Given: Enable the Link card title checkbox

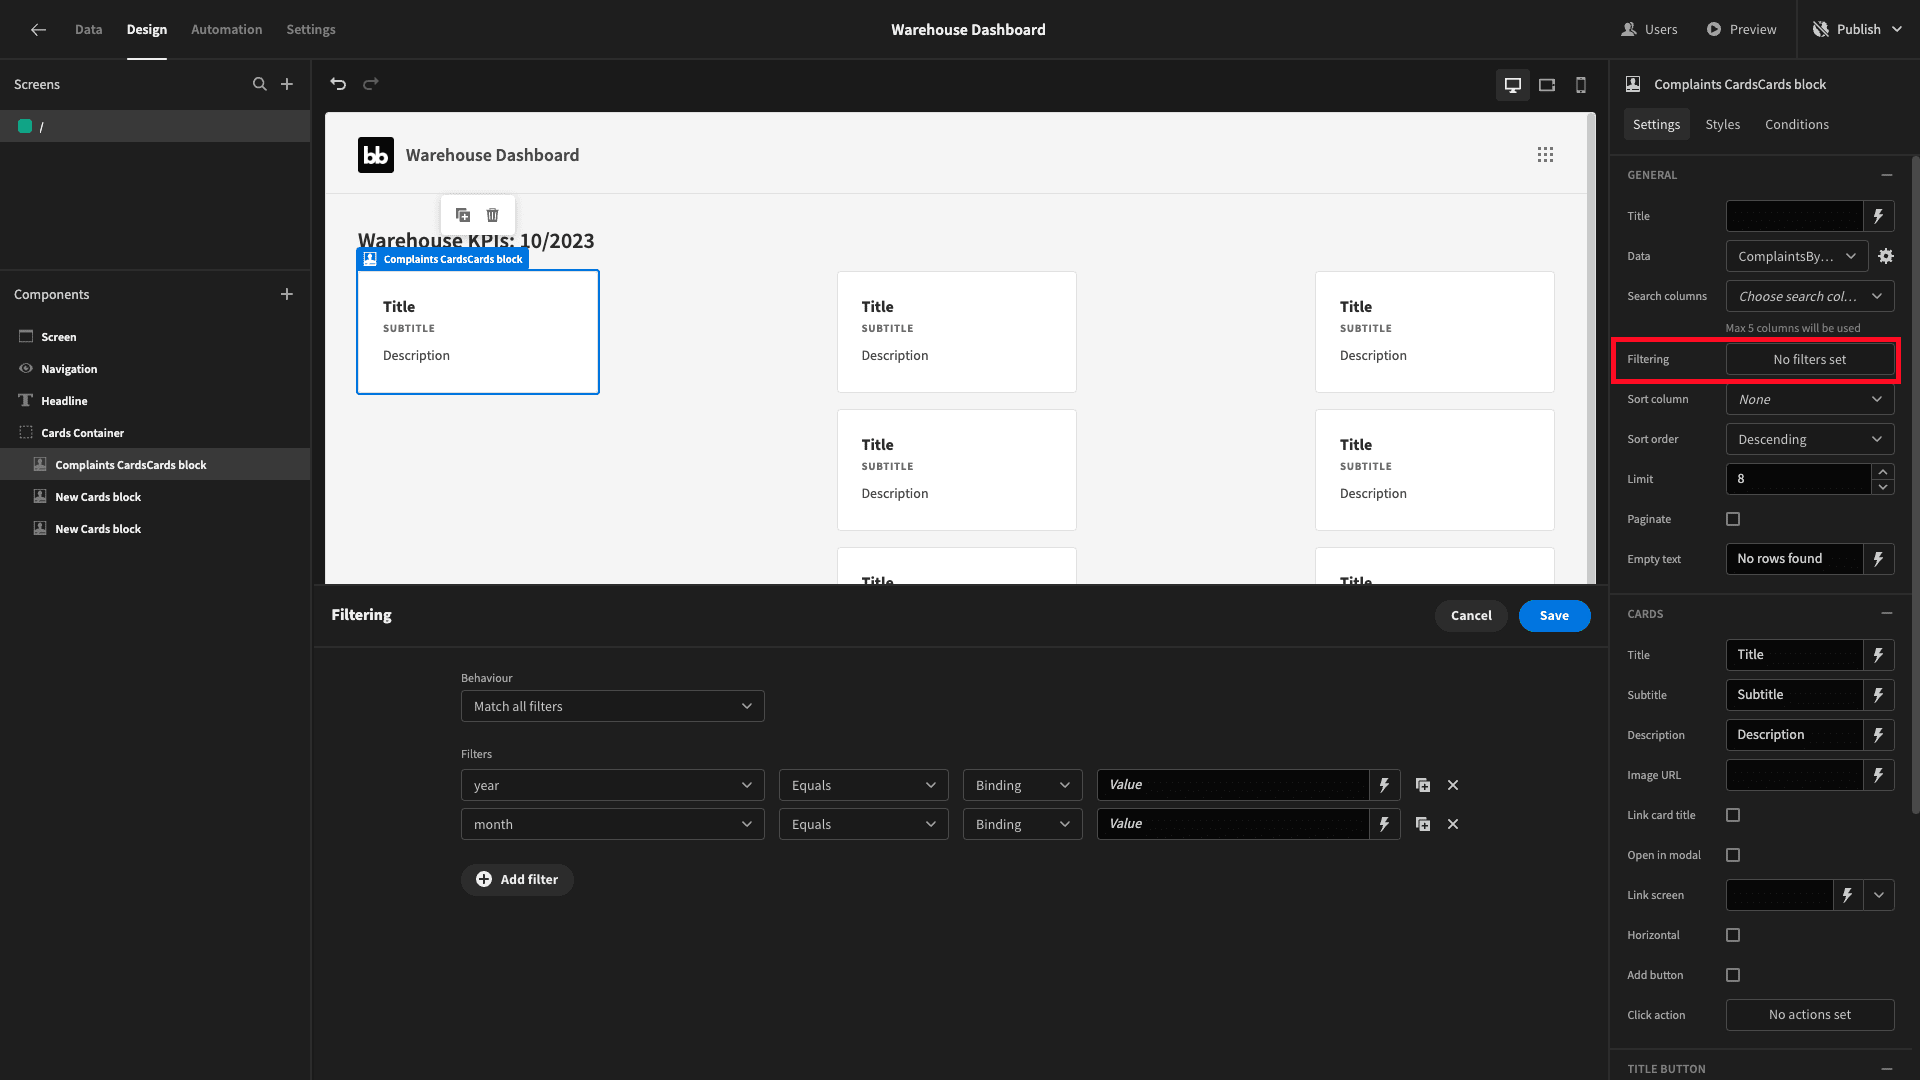Looking at the screenshot, I should pyautogui.click(x=1733, y=815).
